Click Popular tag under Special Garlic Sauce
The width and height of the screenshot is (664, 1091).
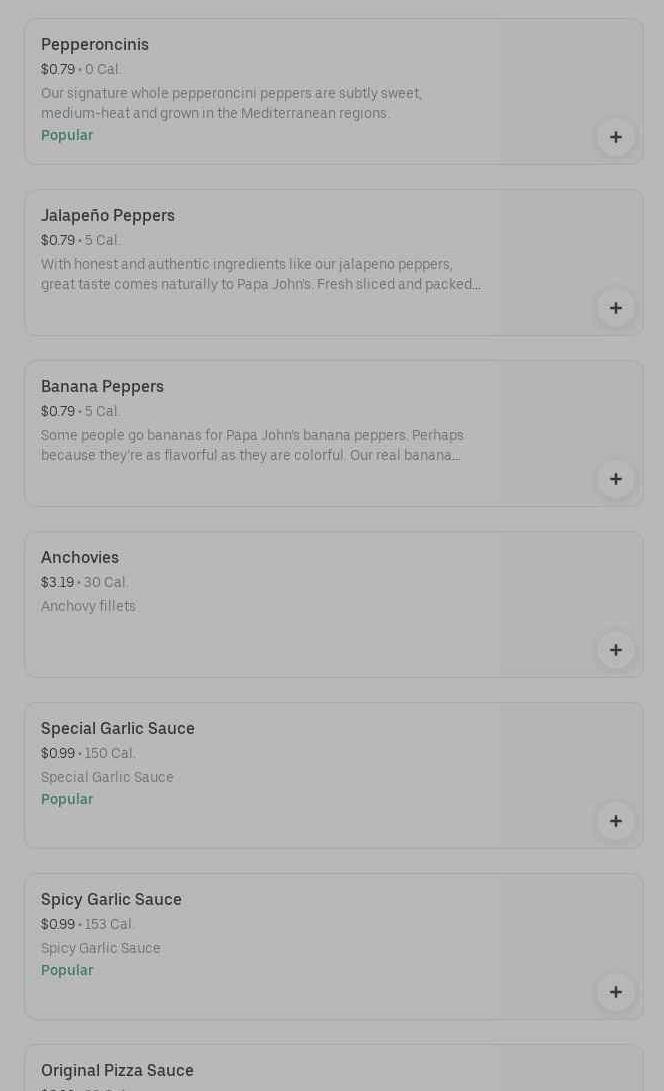67,799
